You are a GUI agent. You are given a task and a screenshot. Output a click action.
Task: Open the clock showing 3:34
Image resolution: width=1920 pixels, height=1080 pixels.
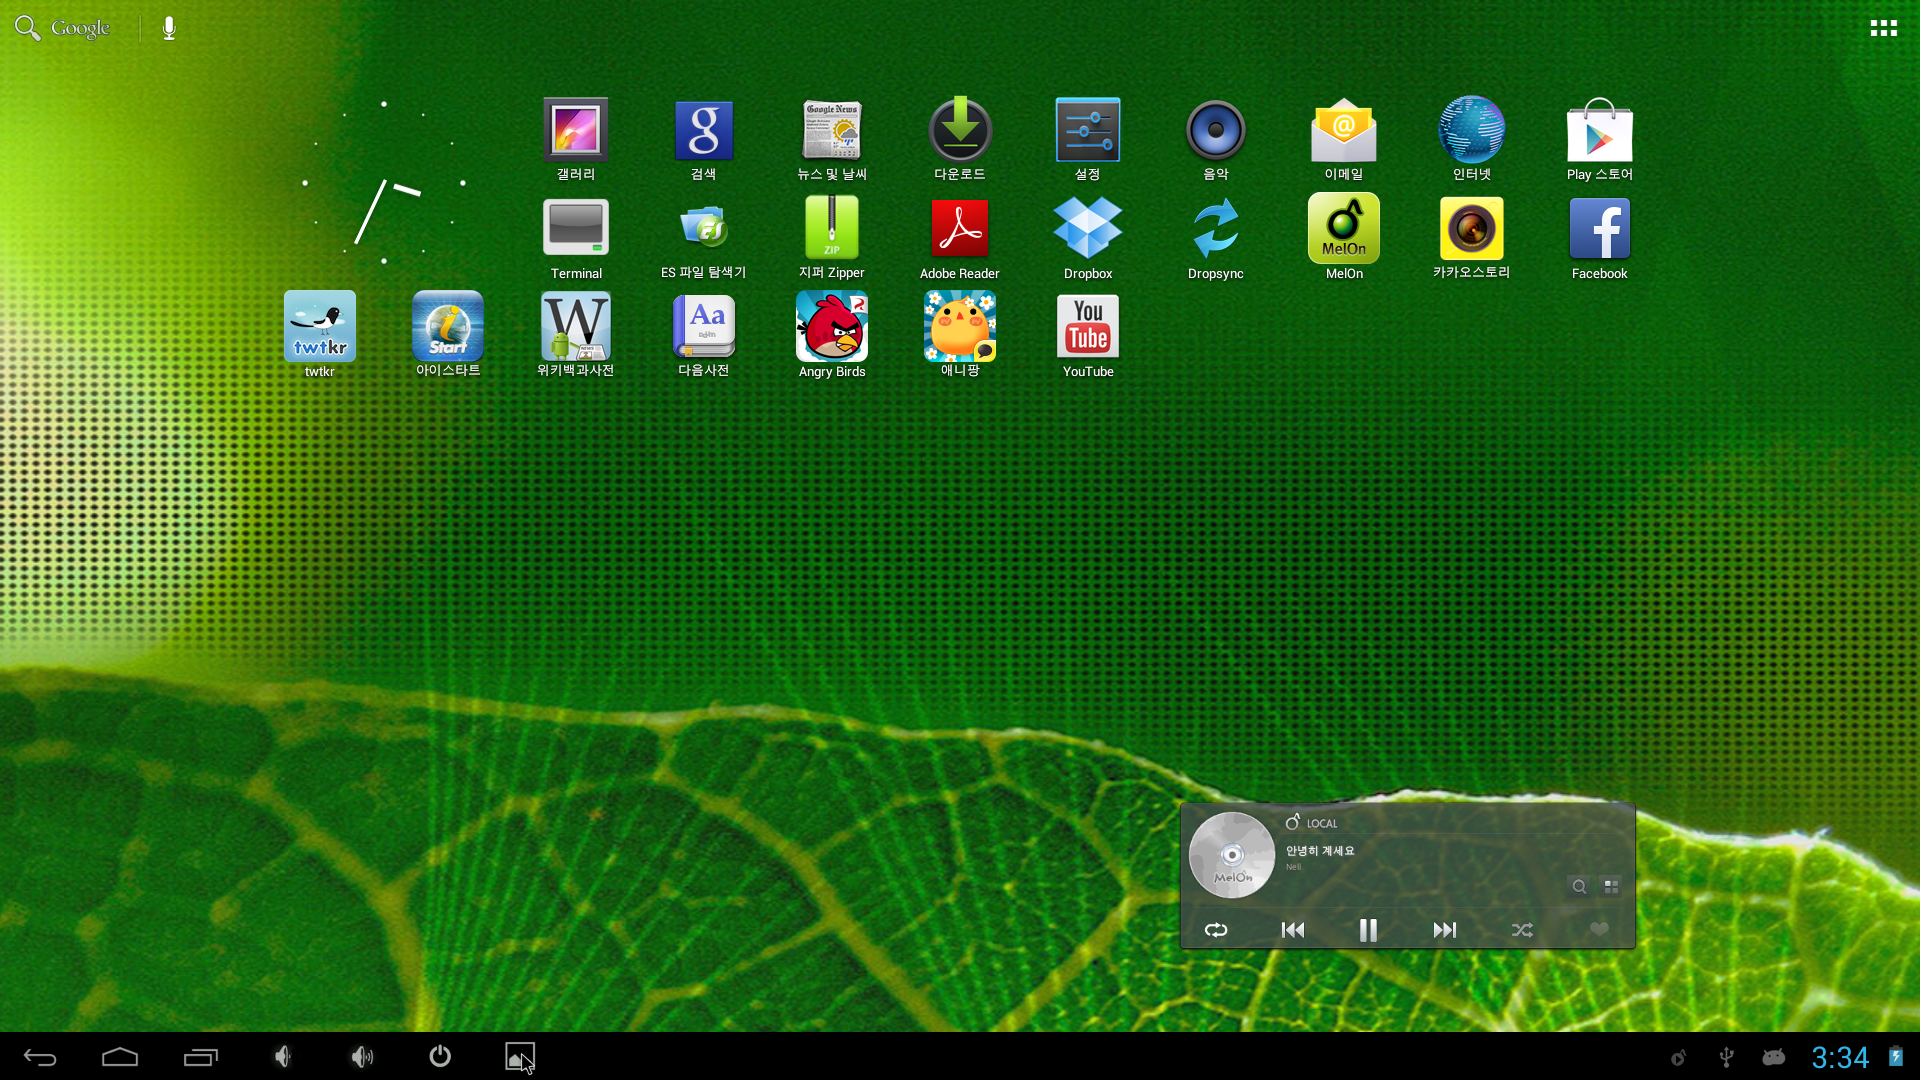tap(1840, 1057)
